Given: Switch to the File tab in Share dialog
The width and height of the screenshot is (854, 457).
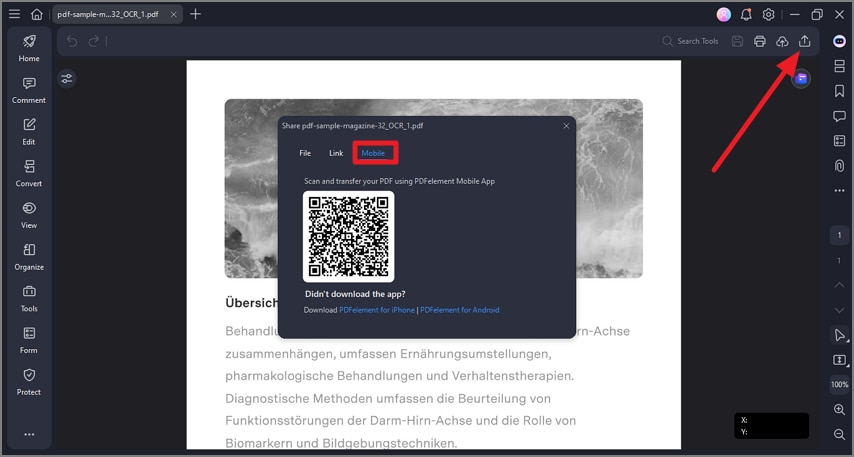Looking at the screenshot, I should (x=305, y=153).
